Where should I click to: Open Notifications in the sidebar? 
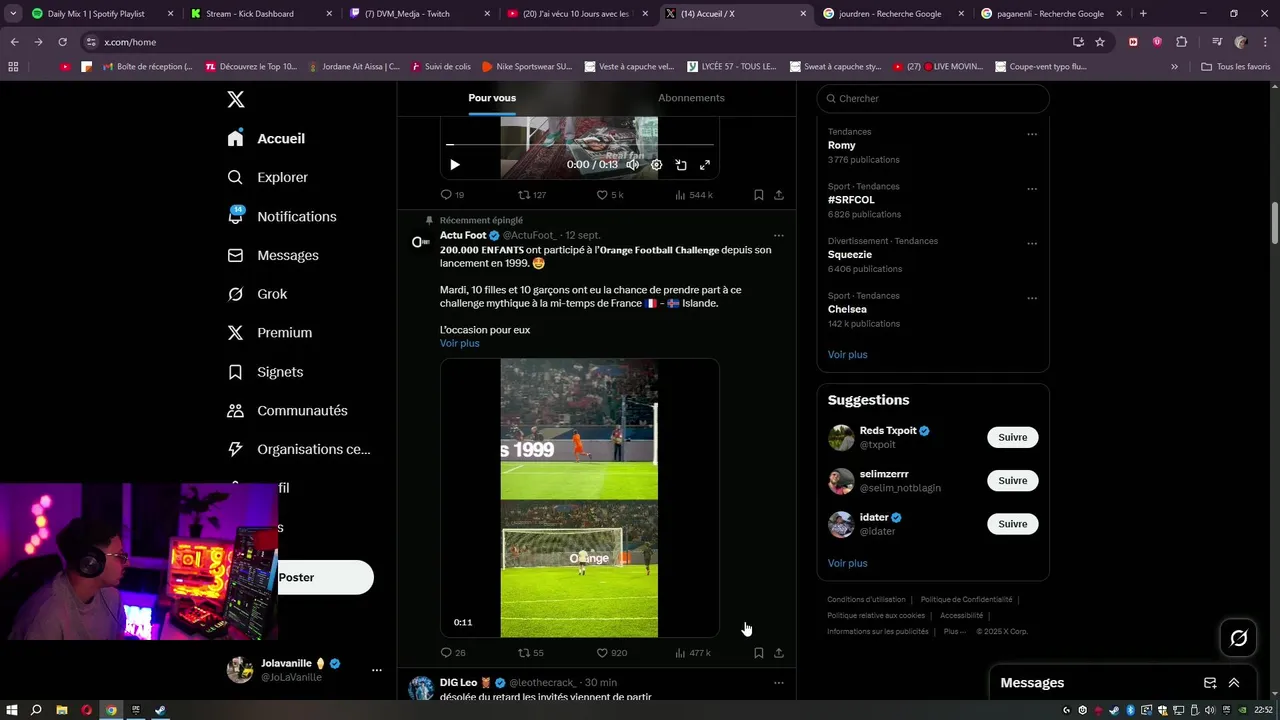coord(281,216)
